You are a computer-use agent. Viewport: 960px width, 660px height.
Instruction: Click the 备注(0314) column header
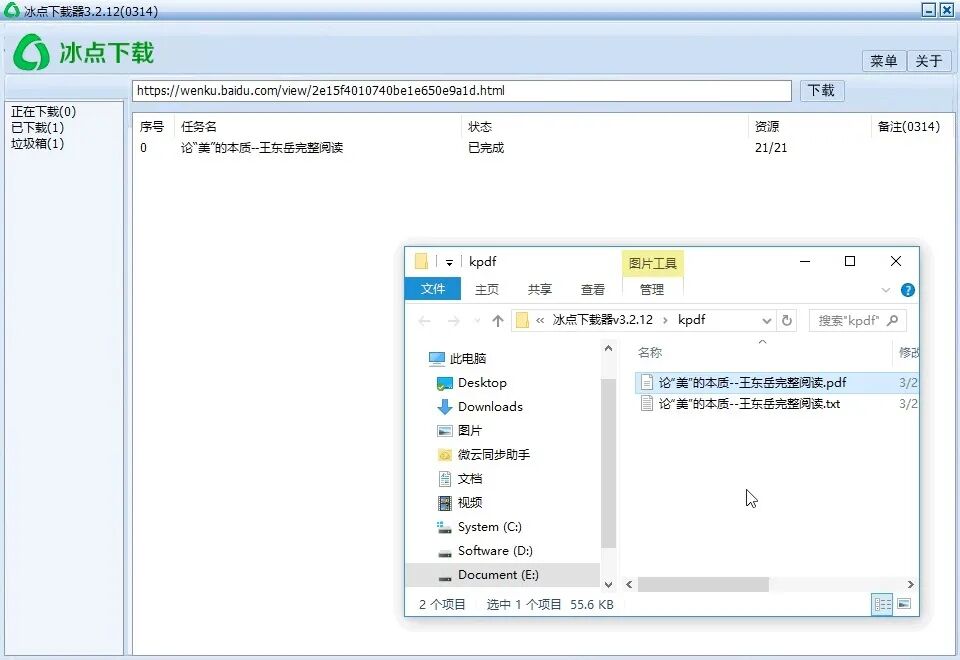tap(909, 127)
